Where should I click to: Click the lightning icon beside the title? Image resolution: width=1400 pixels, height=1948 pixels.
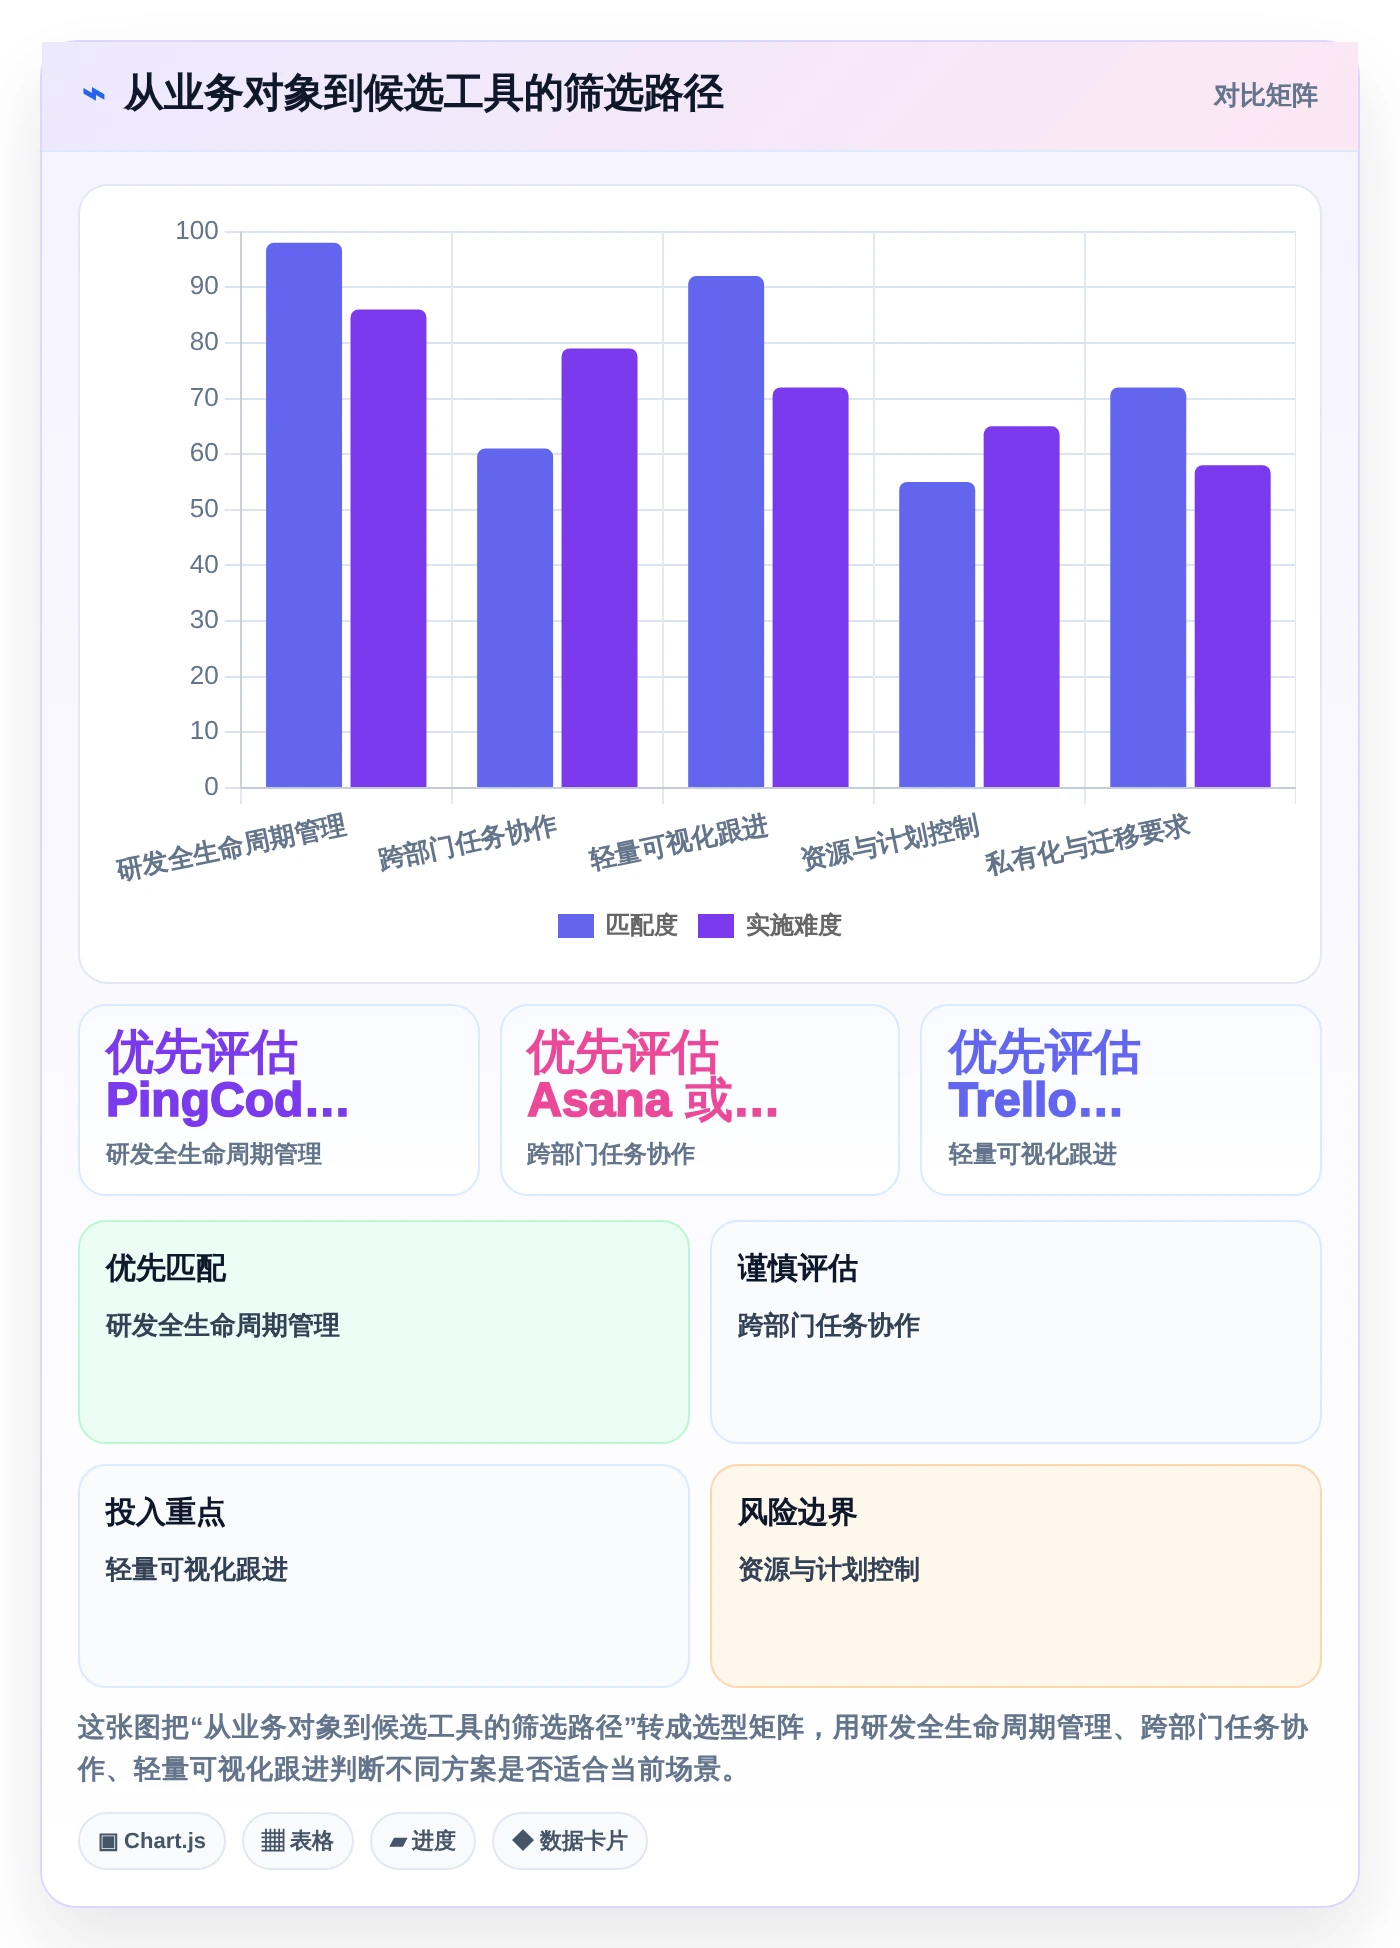click(93, 94)
